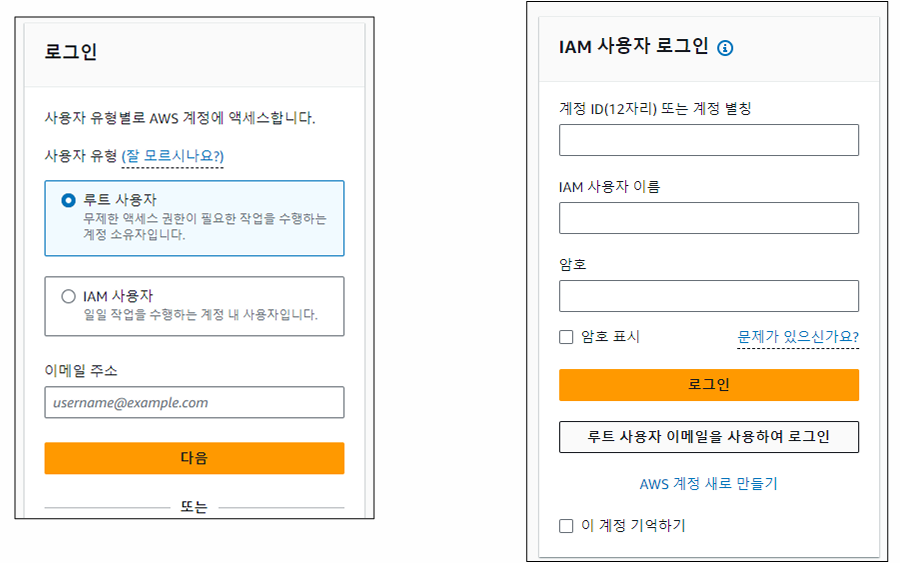Image resolution: width=900 pixels, height=563 pixels.
Task: Tick the 암호 표시 checkbox
Action: tap(566, 337)
